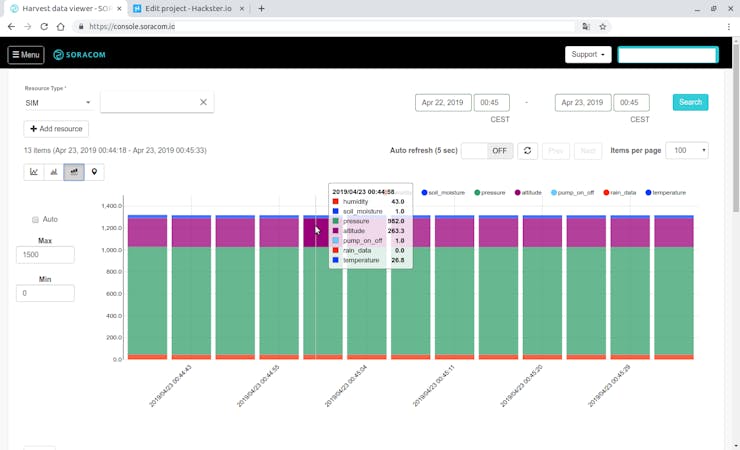Open the end date Apr 23, 2019 picker
The height and width of the screenshot is (450, 740).
582,102
